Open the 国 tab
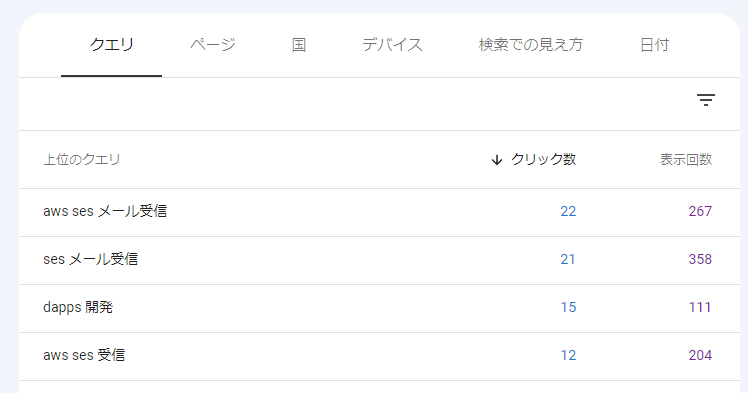This screenshot has height=393, width=748. click(x=299, y=45)
